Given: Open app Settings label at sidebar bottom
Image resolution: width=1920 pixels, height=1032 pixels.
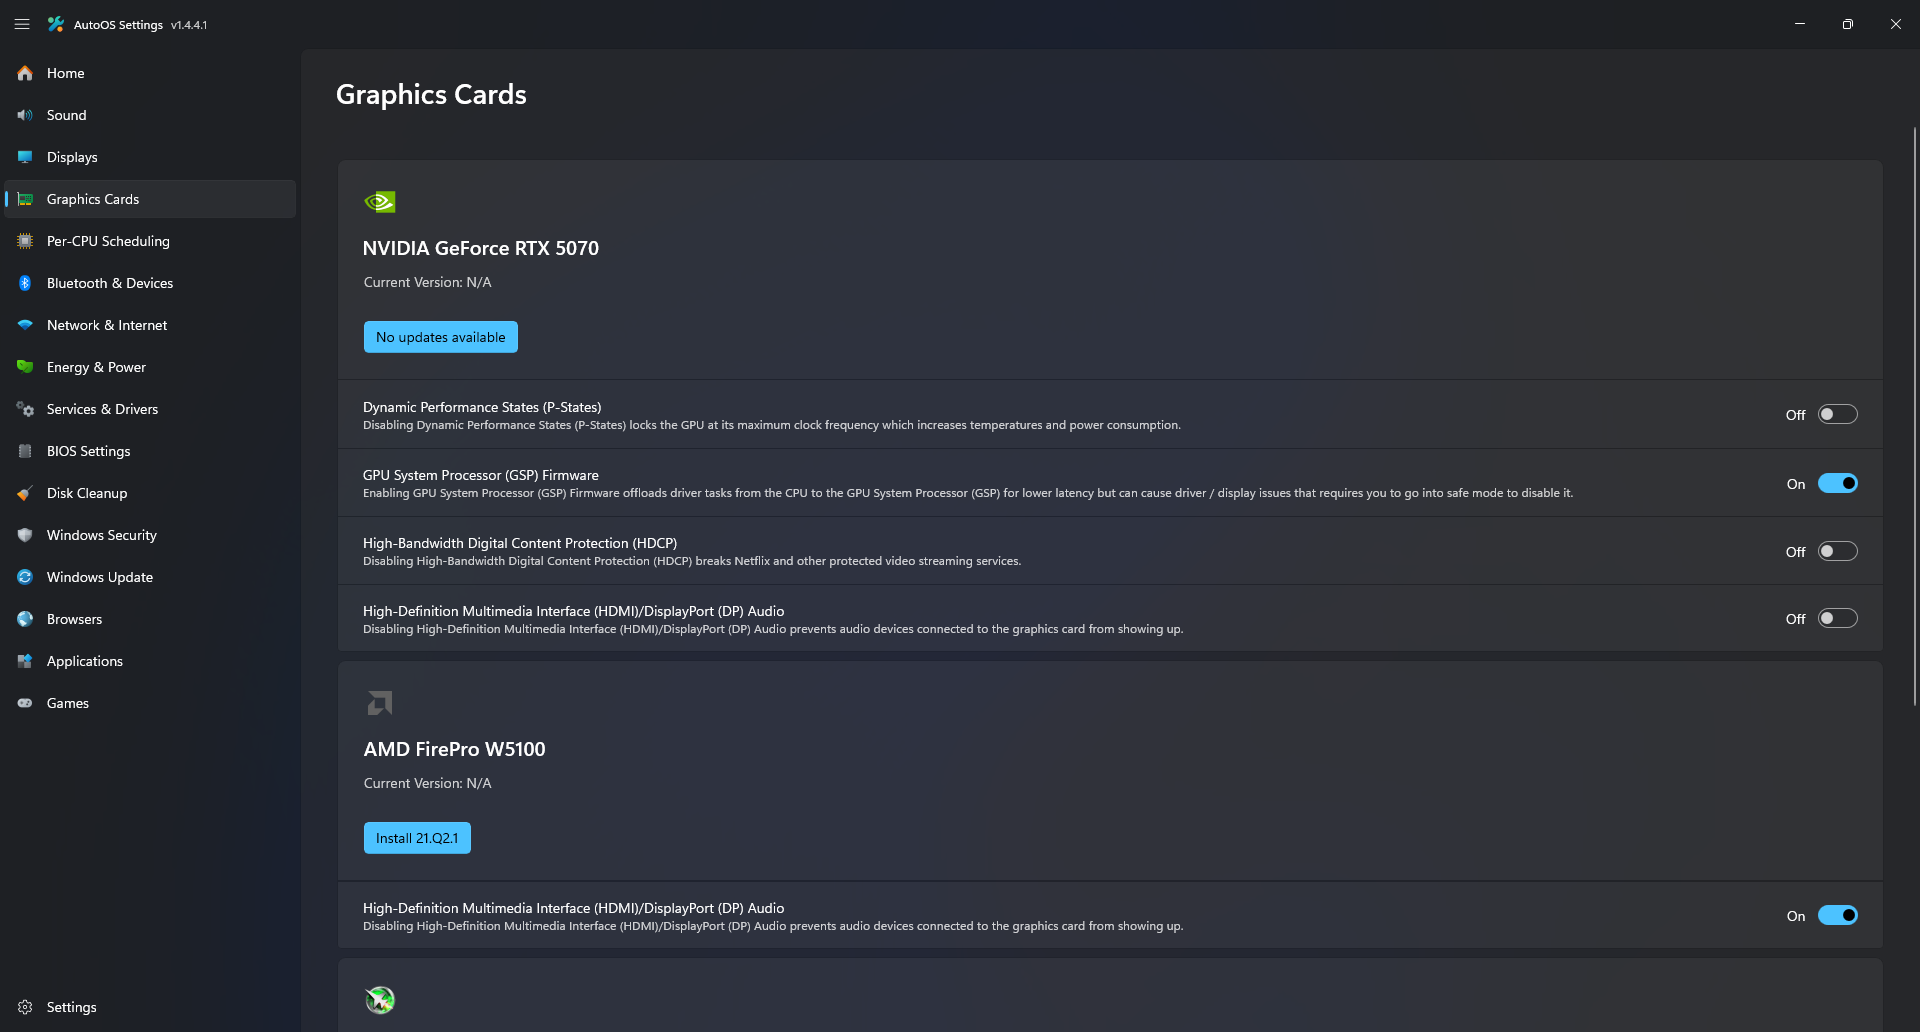Looking at the screenshot, I should [72, 1007].
